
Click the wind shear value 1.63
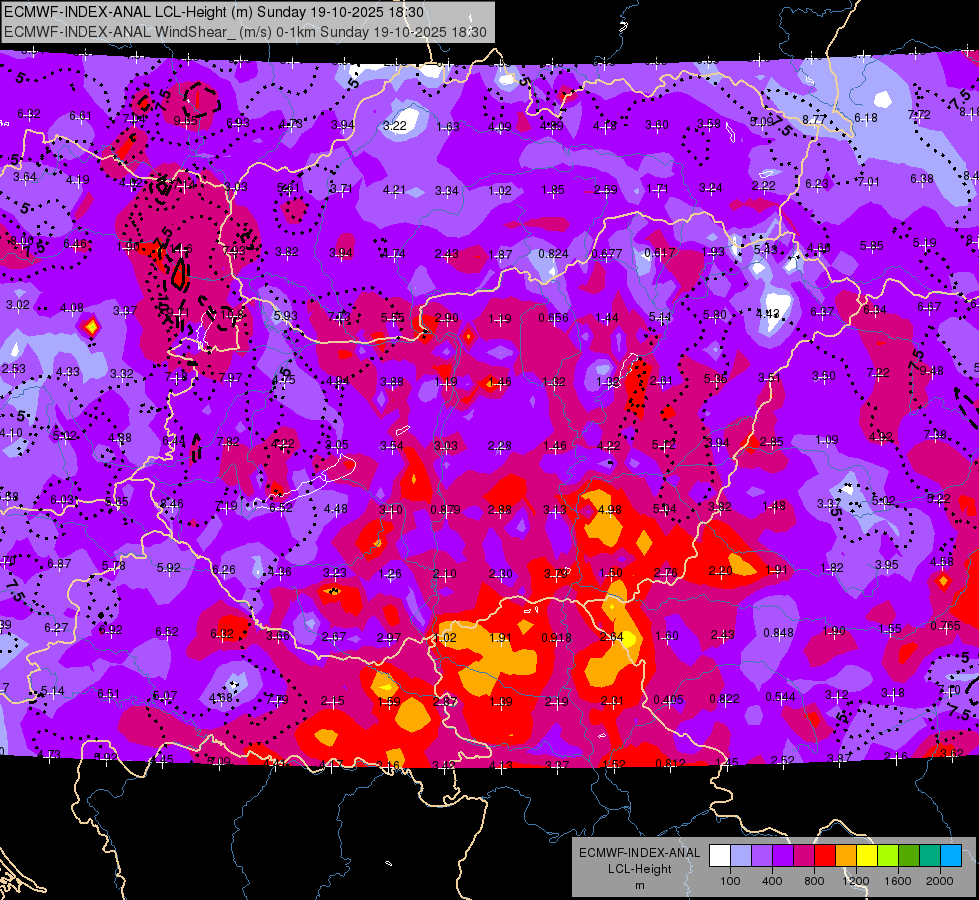(448, 127)
